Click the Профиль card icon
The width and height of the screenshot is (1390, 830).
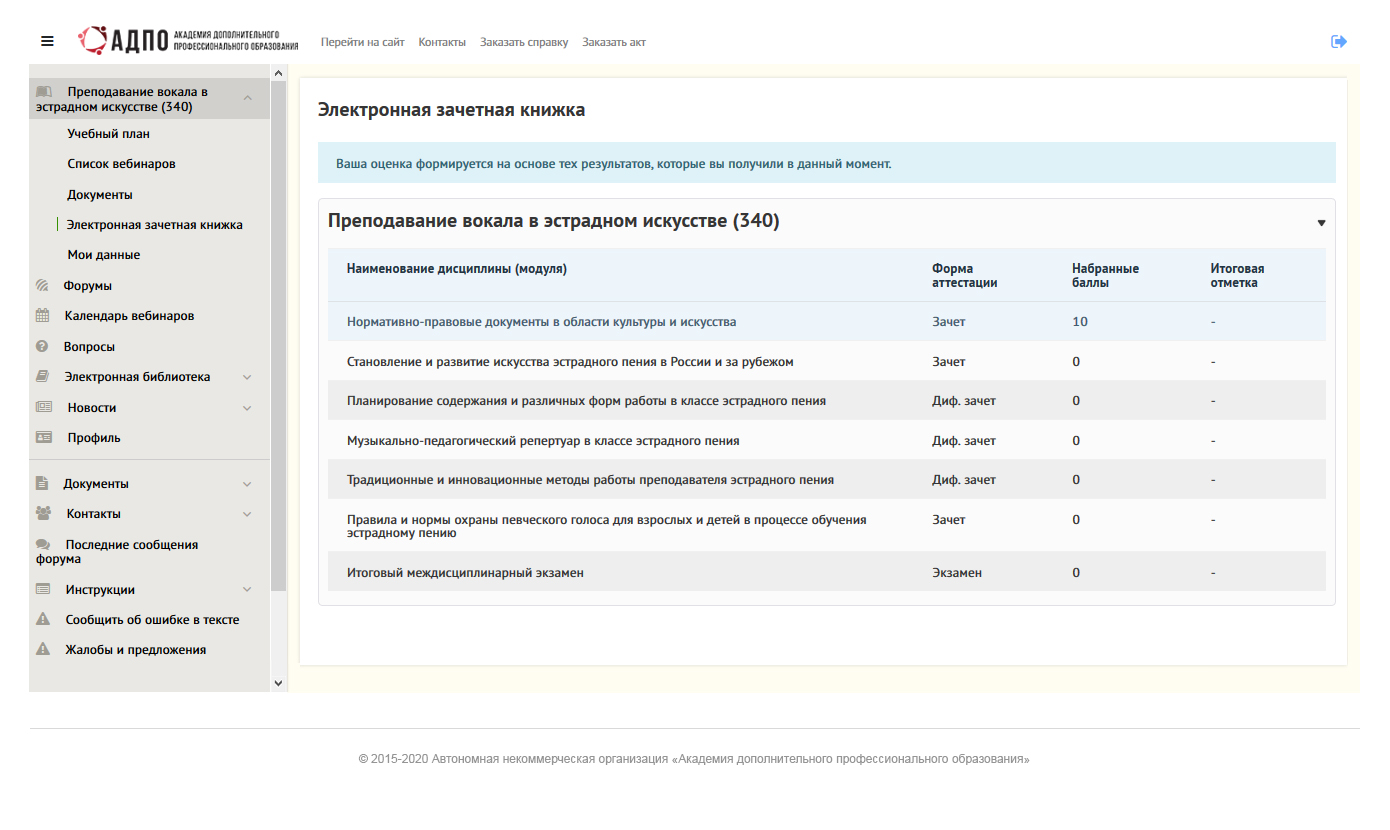tap(43, 438)
